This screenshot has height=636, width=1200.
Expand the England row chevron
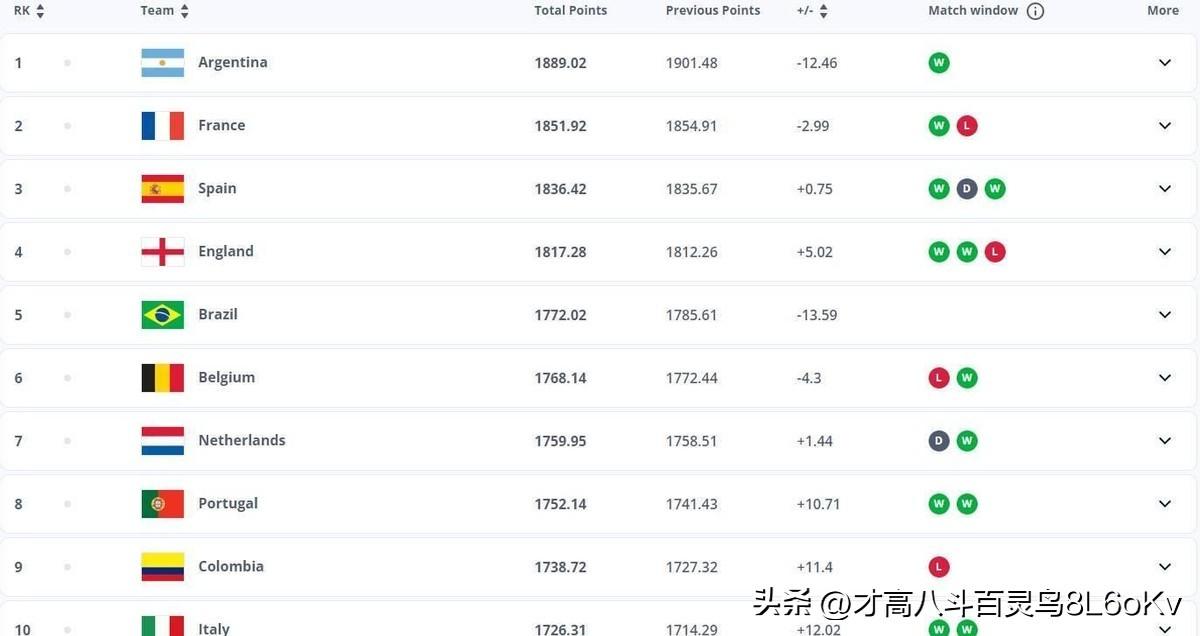(1164, 252)
